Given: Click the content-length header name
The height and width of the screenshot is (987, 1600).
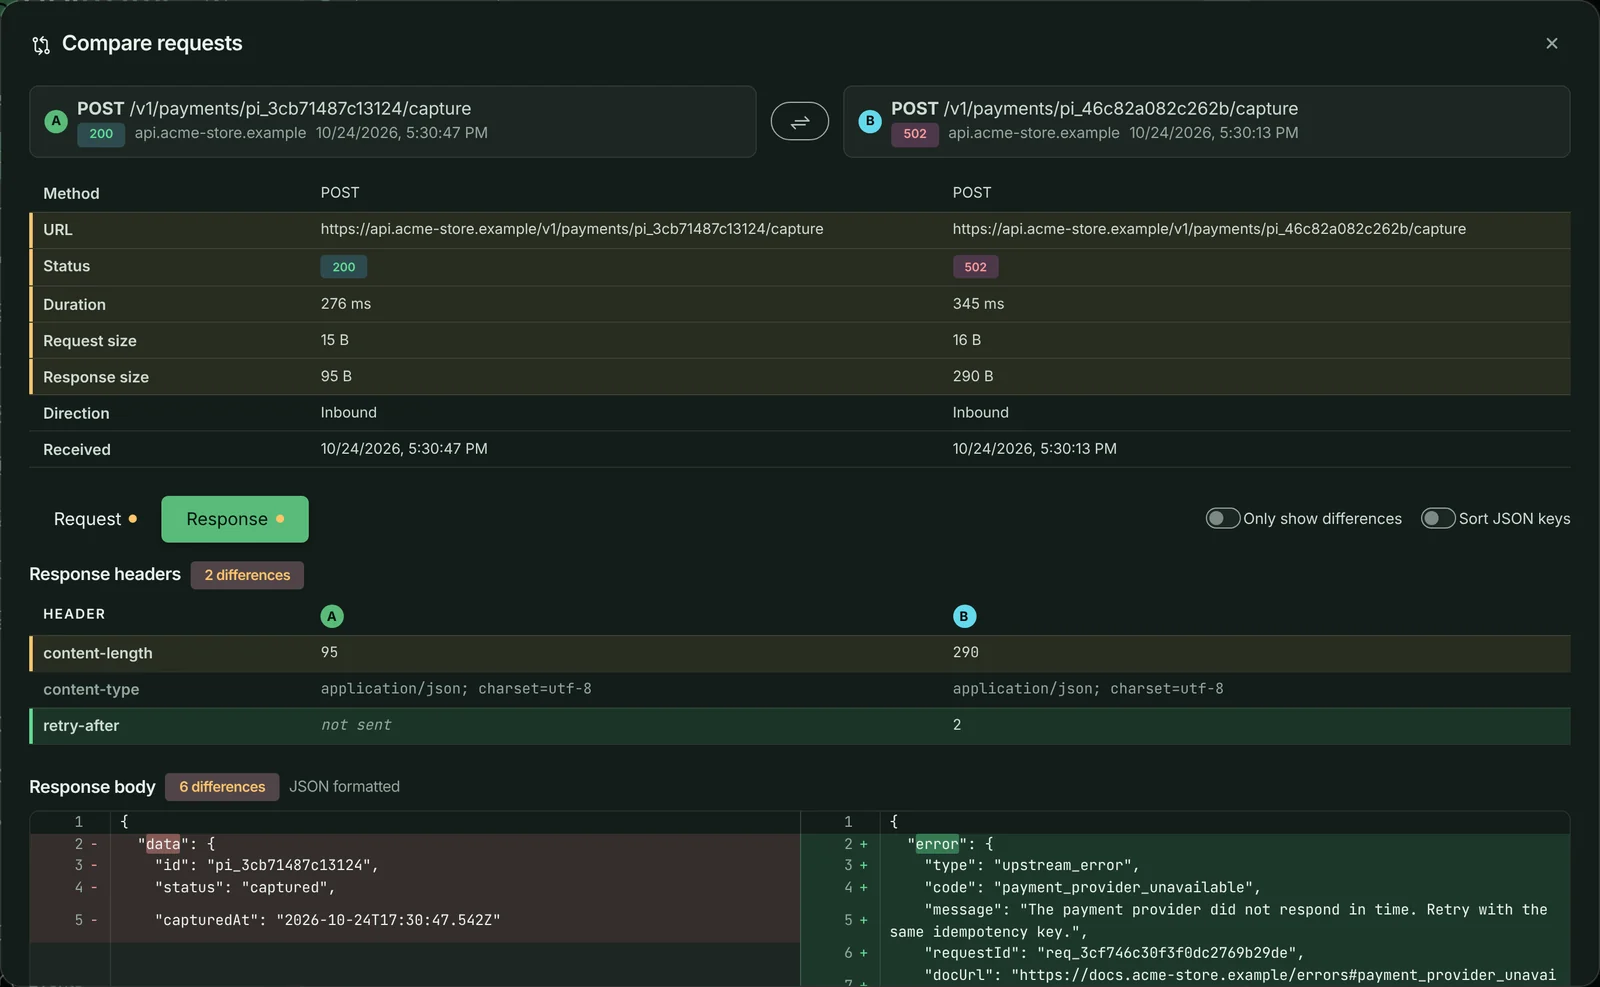Looking at the screenshot, I should tap(98, 653).
